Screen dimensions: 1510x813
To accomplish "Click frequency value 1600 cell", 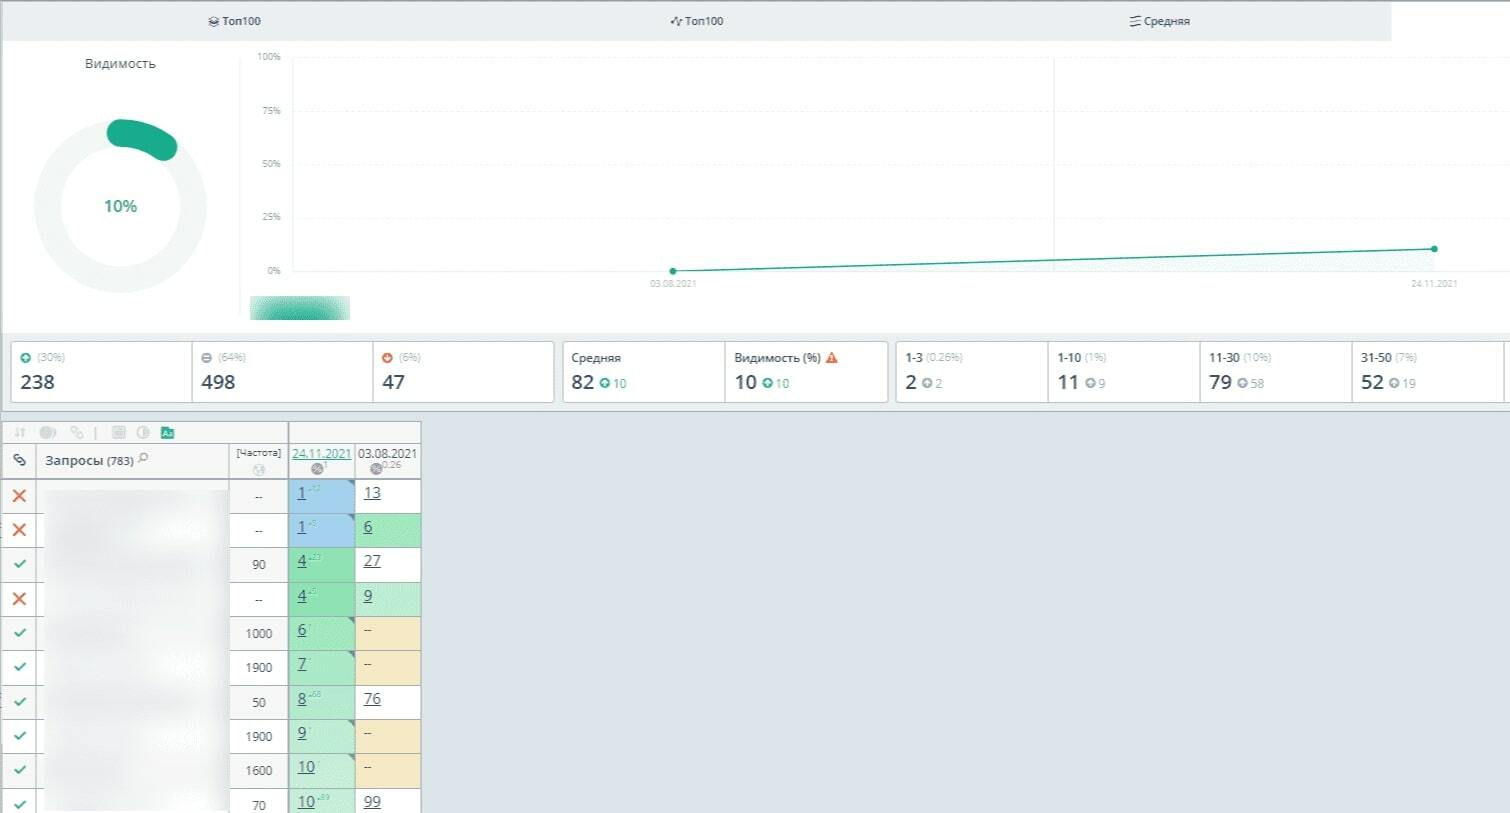I will (x=259, y=770).
